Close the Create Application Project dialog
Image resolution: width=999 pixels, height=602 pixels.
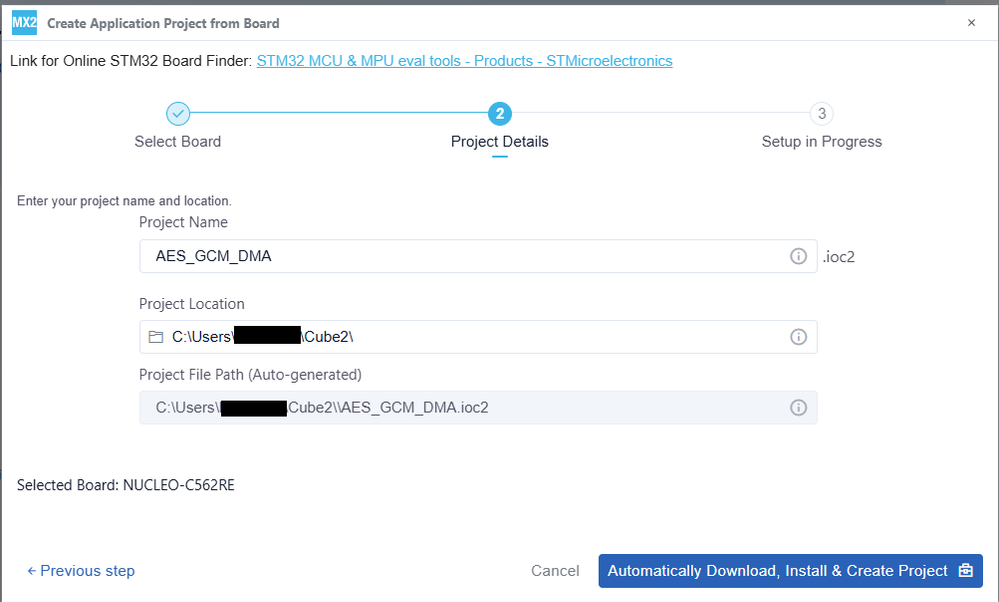pos(972,23)
